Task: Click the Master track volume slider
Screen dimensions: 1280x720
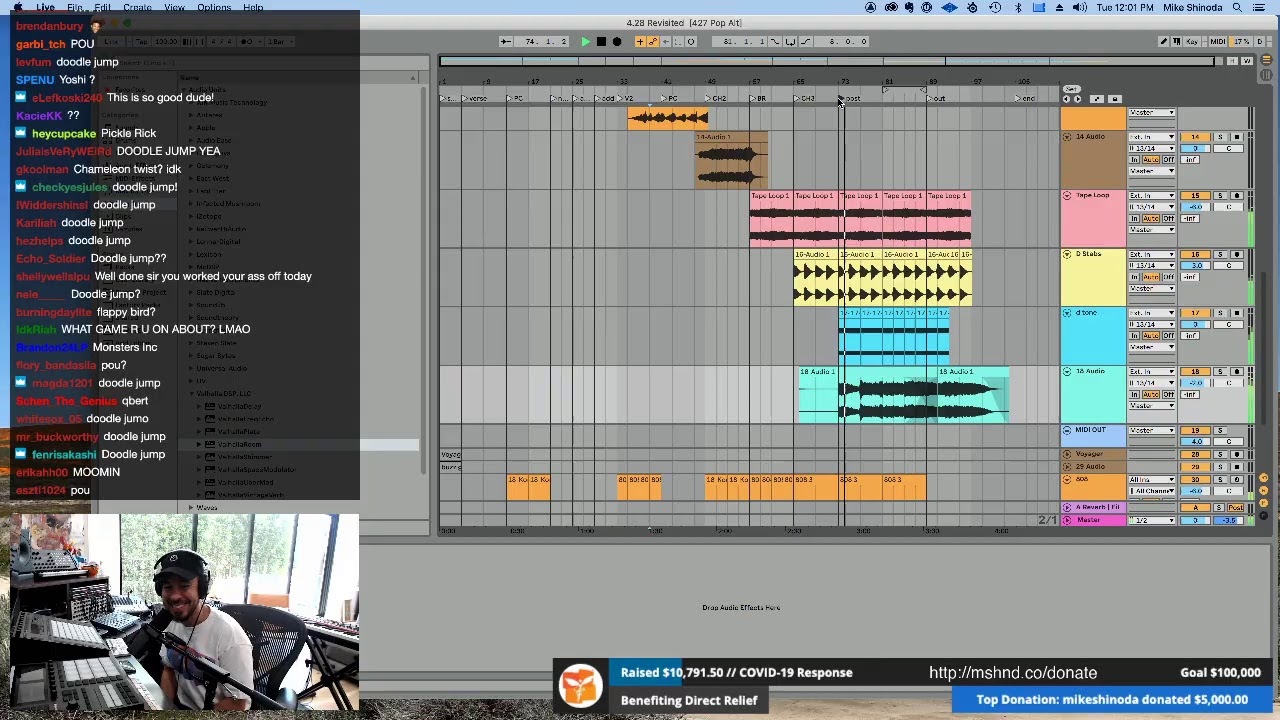Action: (x=1195, y=521)
